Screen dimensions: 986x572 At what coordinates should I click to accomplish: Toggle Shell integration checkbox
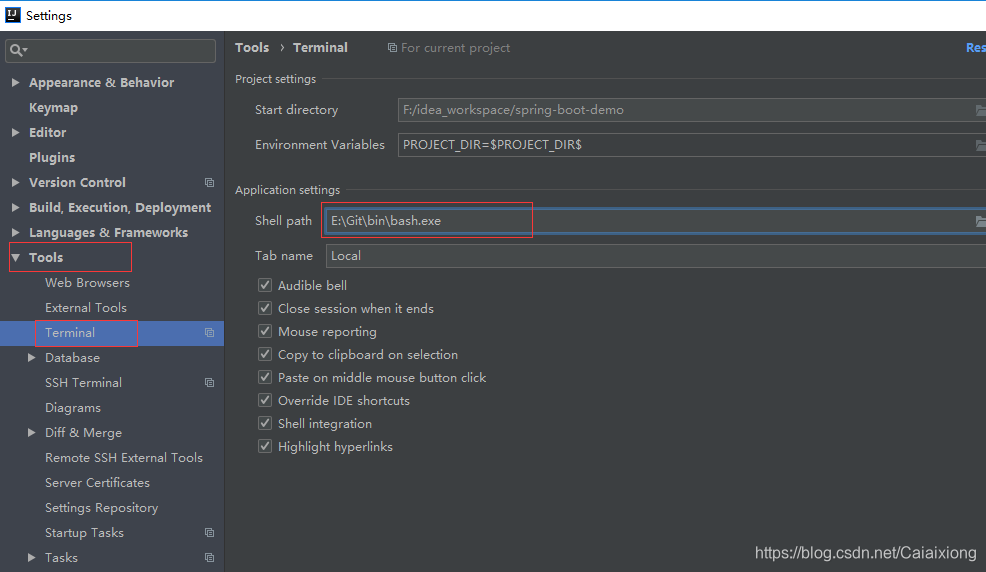pyautogui.click(x=265, y=423)
